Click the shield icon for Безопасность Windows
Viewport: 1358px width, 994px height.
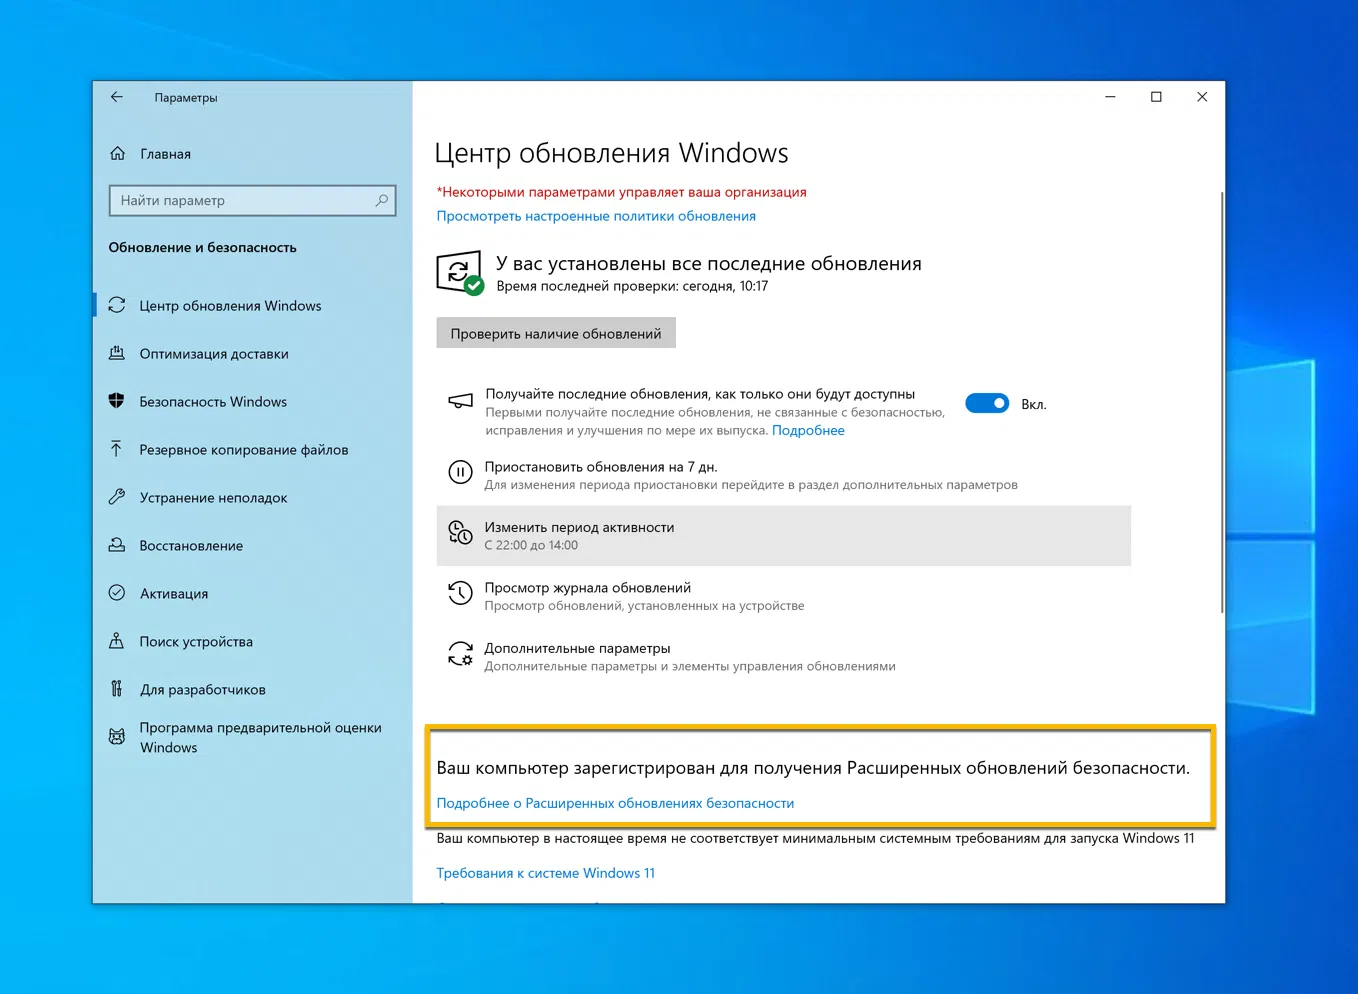(117, 401)
